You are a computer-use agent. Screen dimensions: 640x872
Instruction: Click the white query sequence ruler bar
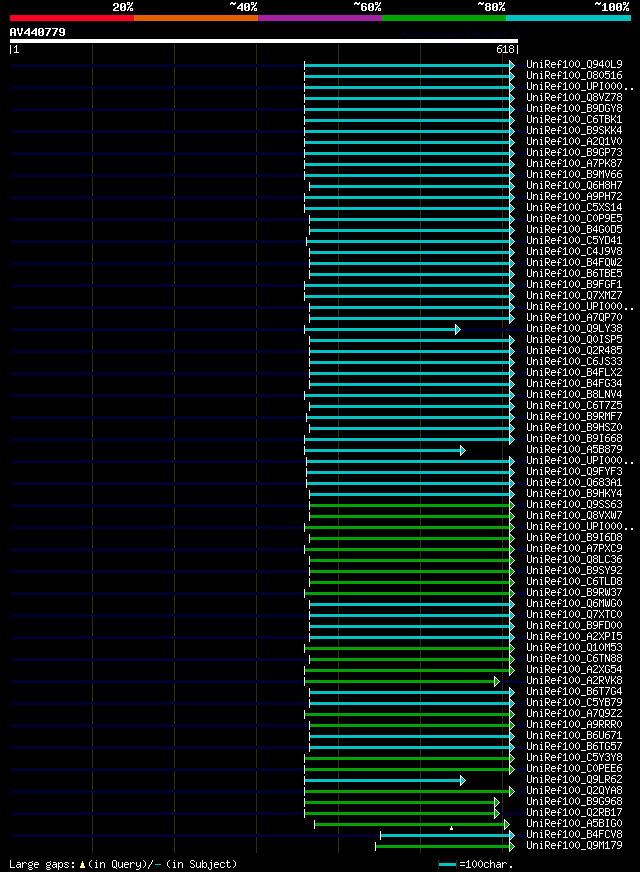[264, 41]
